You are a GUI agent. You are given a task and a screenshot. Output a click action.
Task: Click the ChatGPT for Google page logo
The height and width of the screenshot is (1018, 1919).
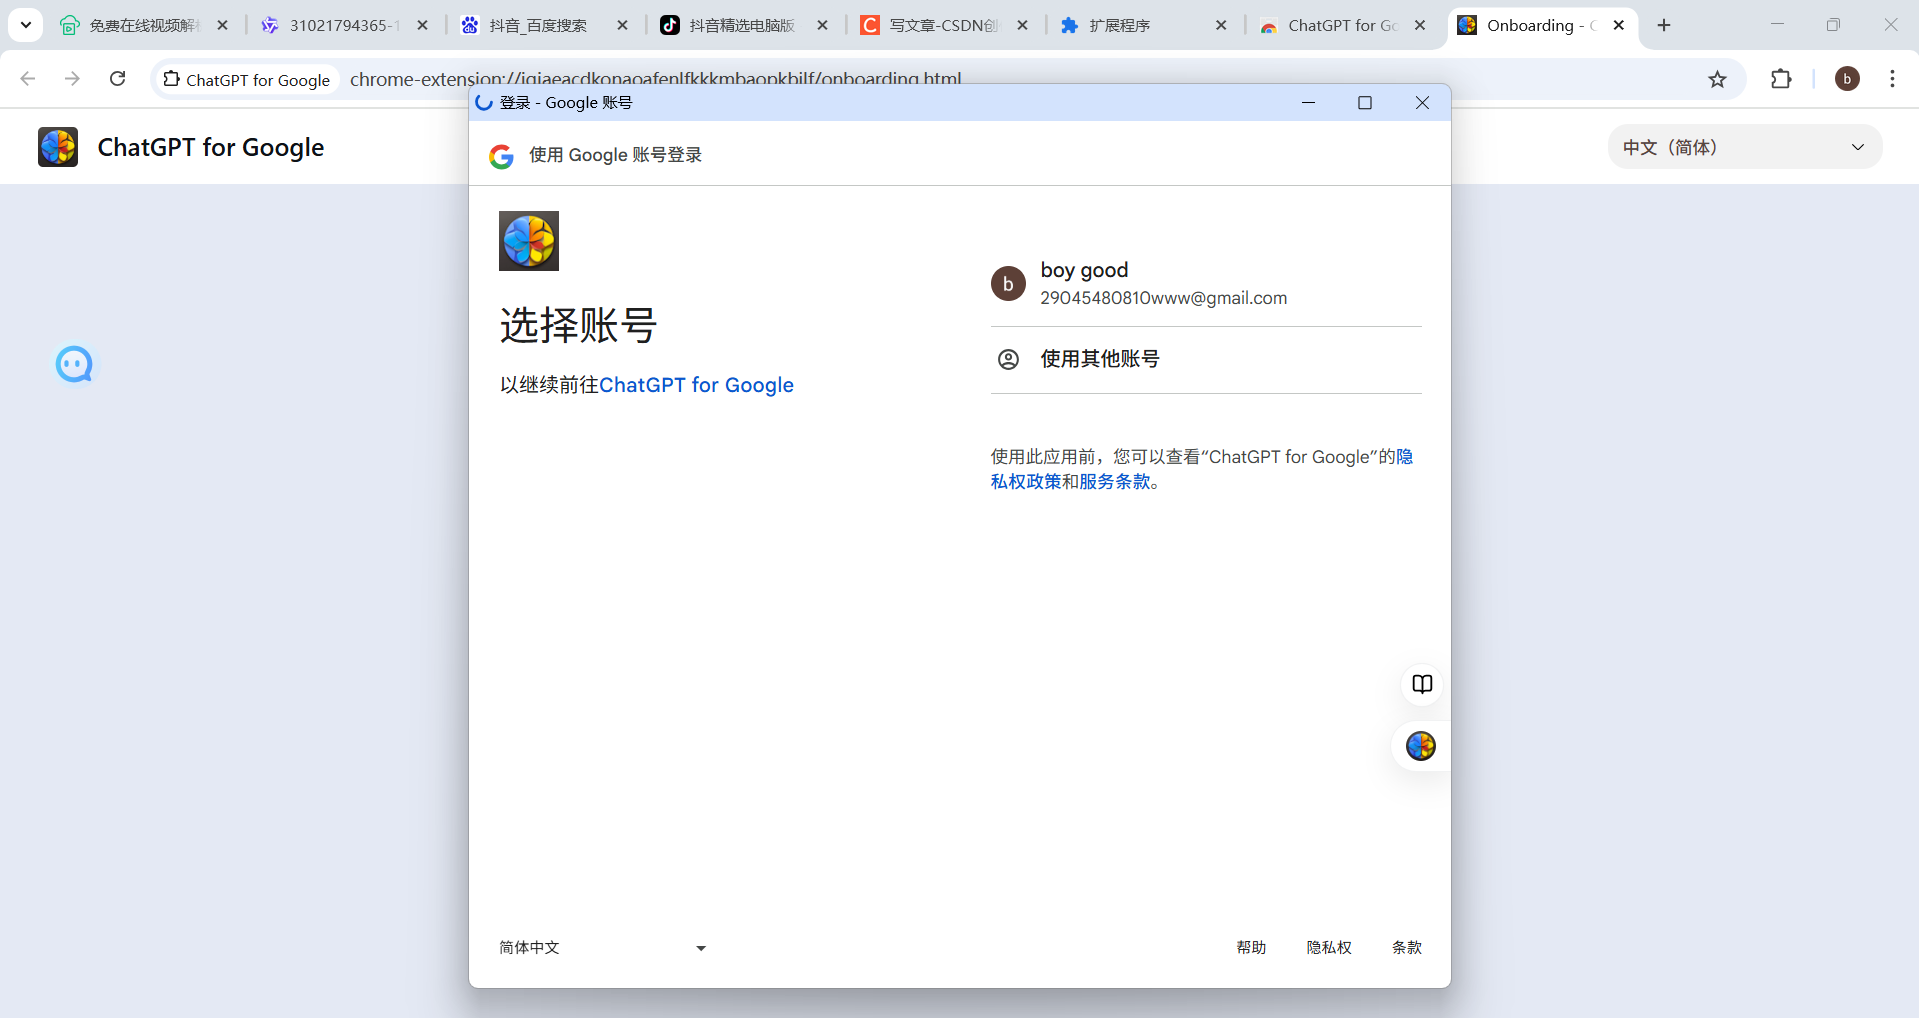point(58,147)
